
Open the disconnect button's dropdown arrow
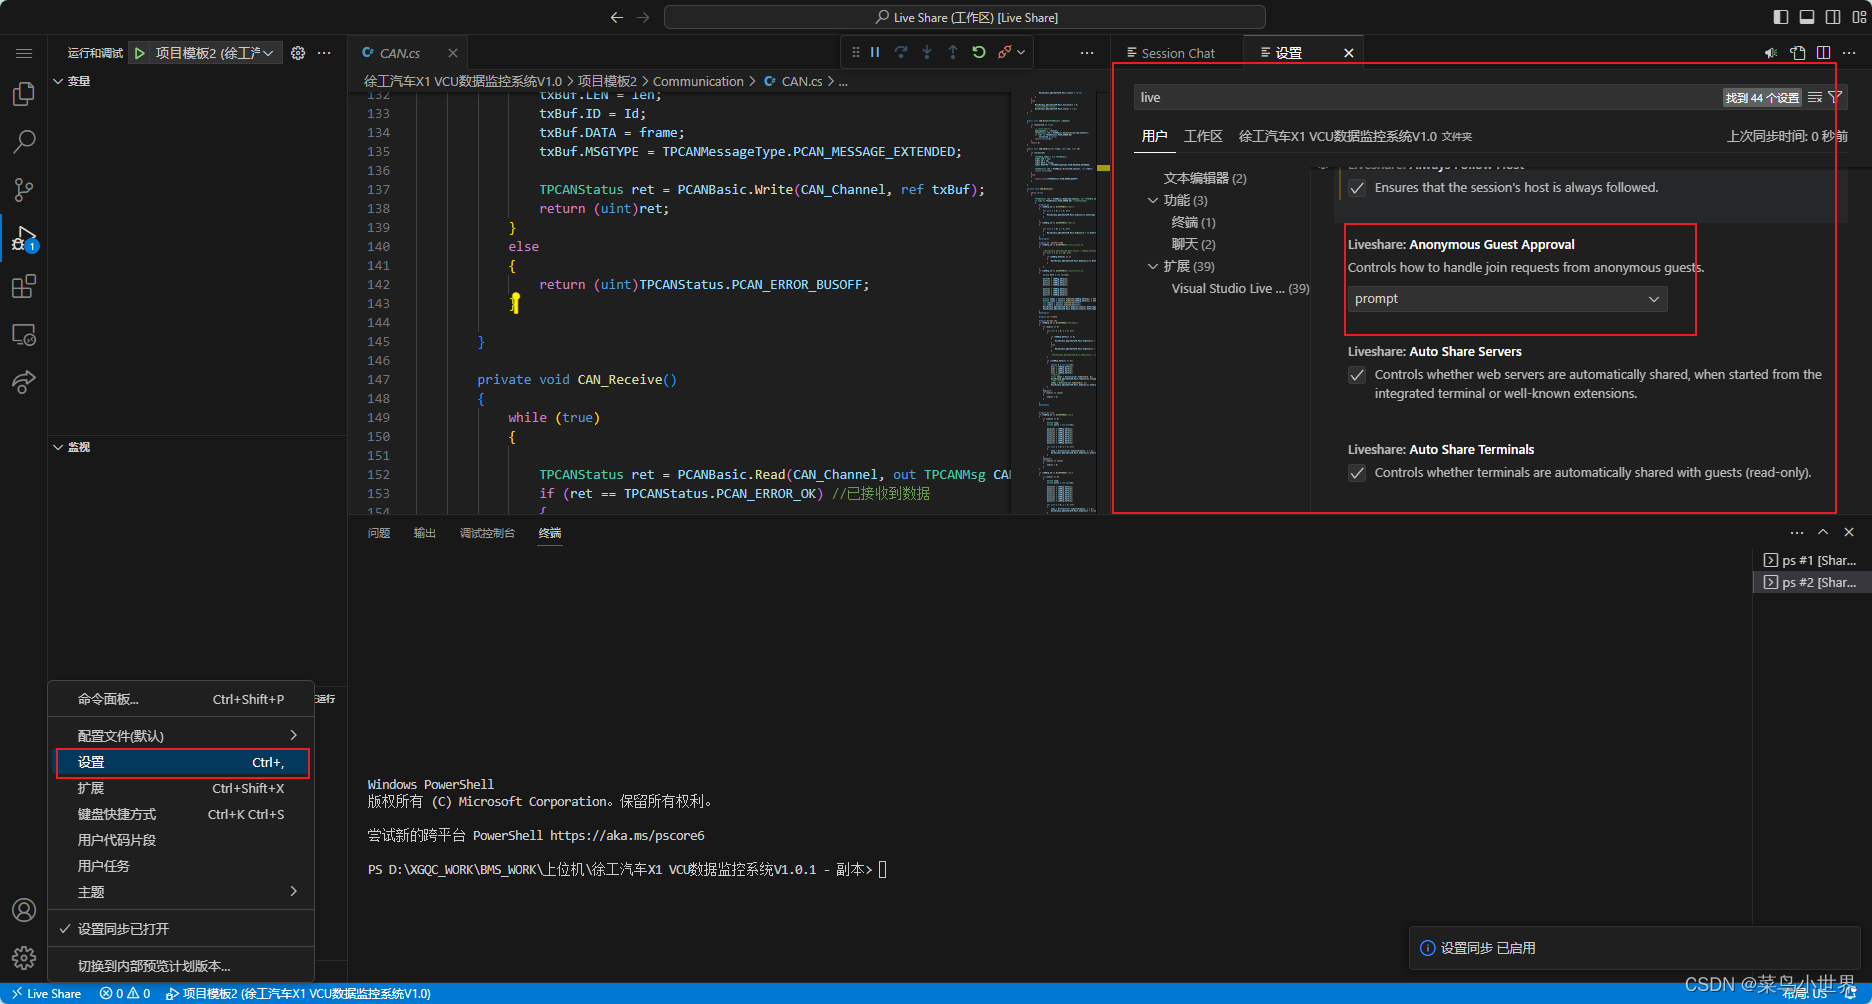coord(1021,52)
